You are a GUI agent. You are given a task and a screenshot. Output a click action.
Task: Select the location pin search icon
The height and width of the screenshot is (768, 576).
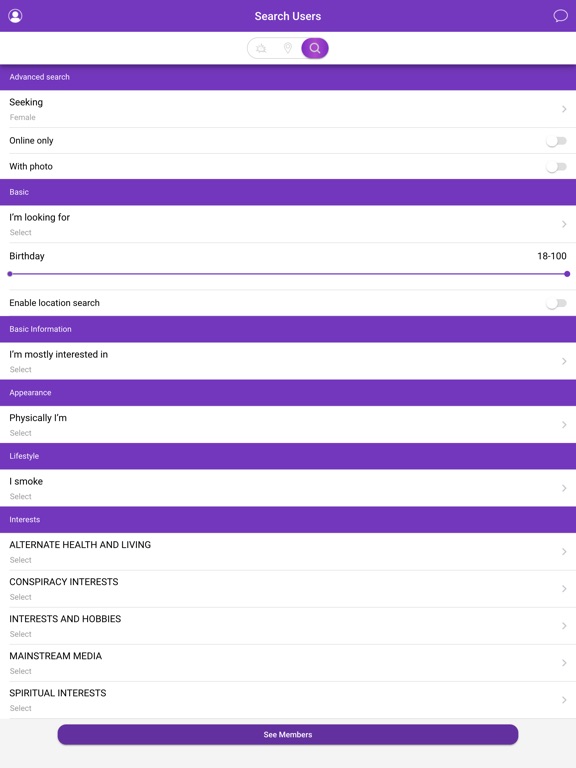point(288,48)
